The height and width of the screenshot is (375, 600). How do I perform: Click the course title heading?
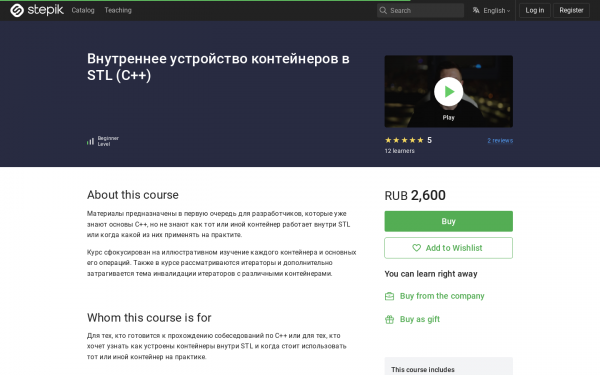point(218,67)
